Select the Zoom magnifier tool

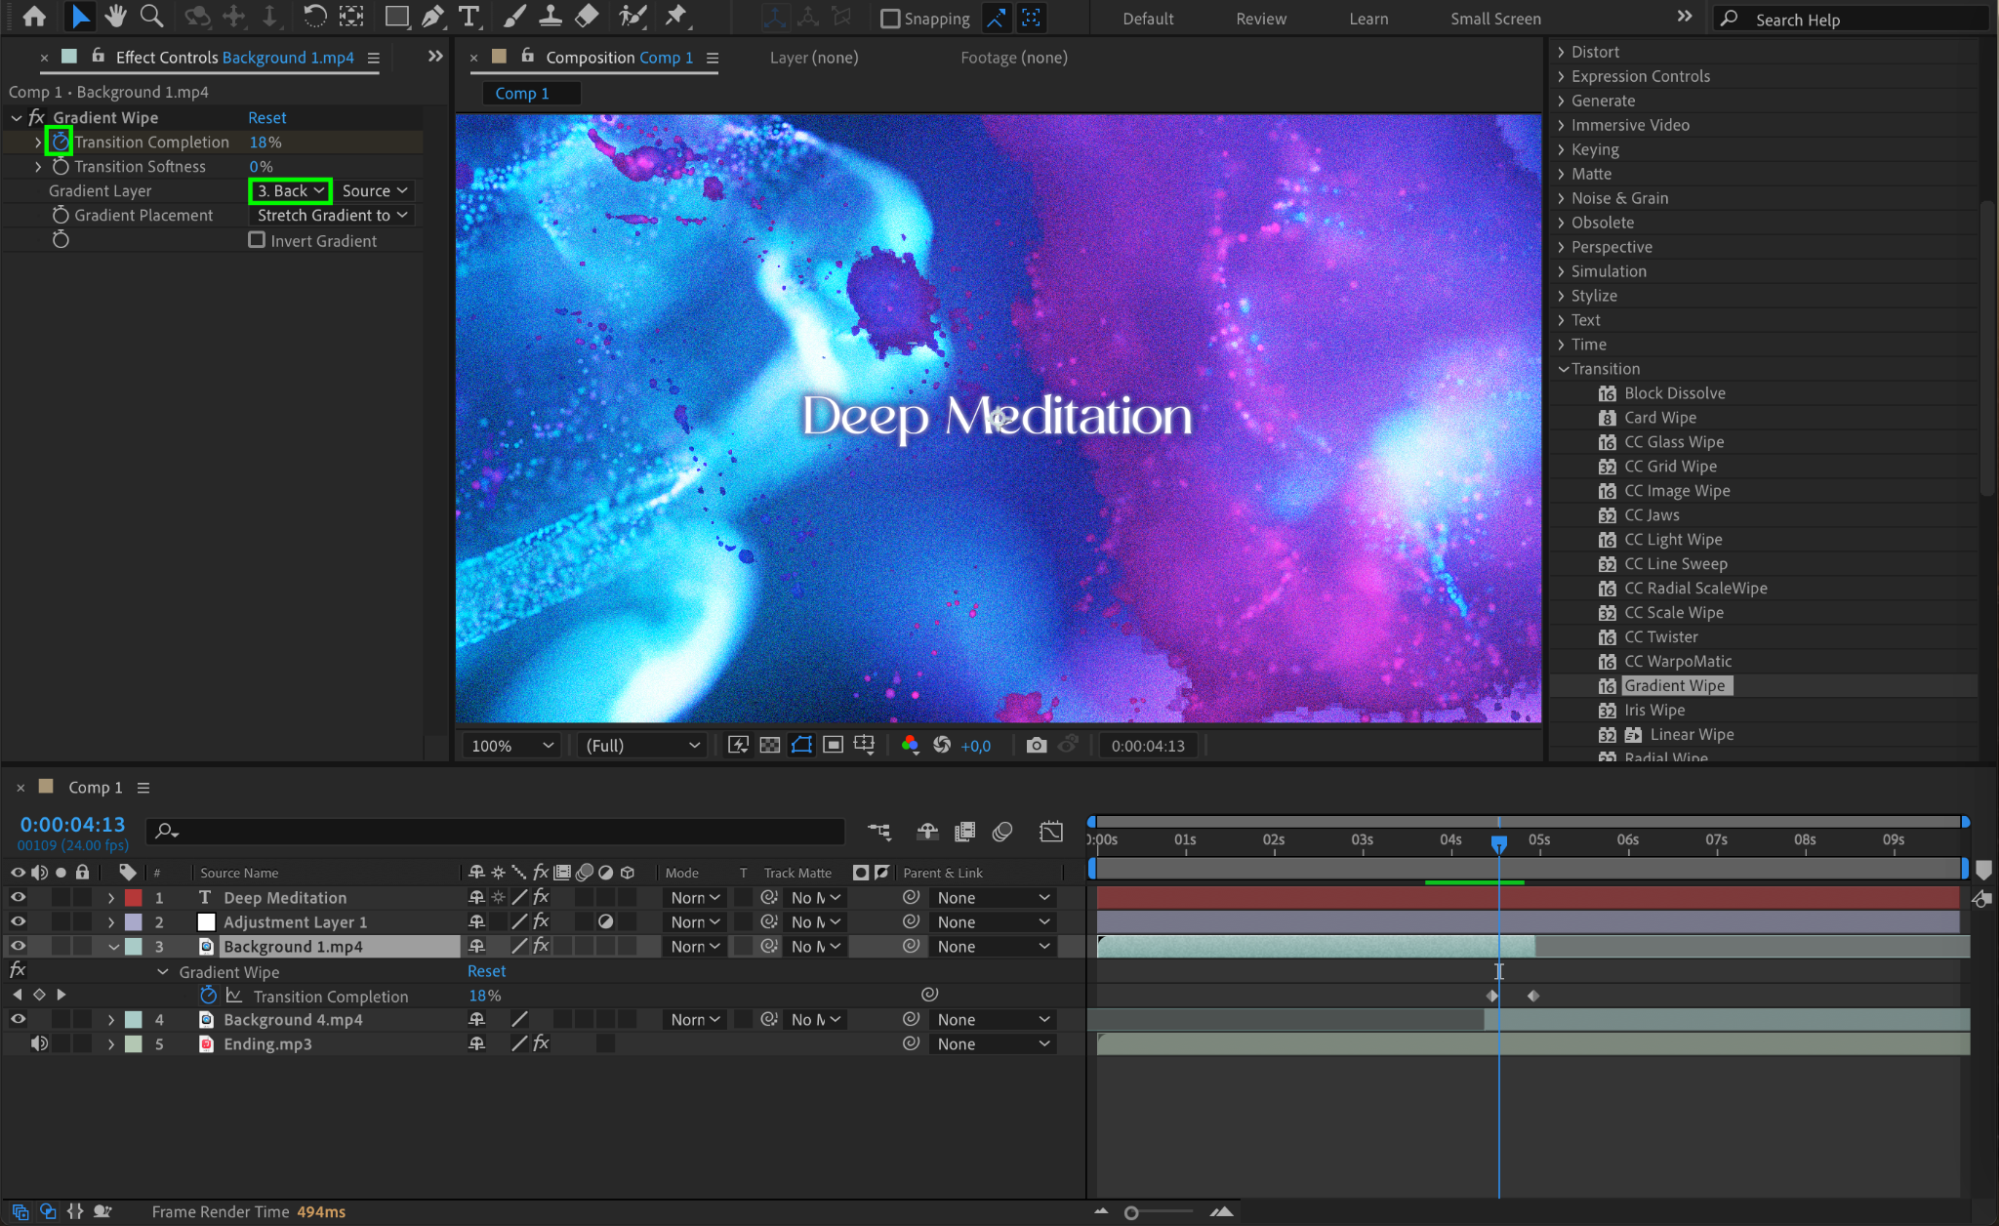click(x=151, y=16)
